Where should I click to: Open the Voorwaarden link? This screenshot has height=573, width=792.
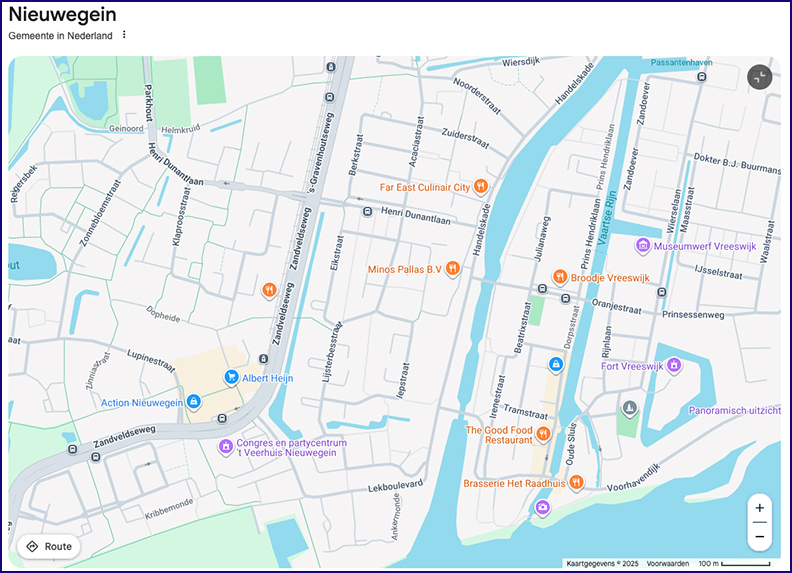pyautogui.click(x=667, y=564)
